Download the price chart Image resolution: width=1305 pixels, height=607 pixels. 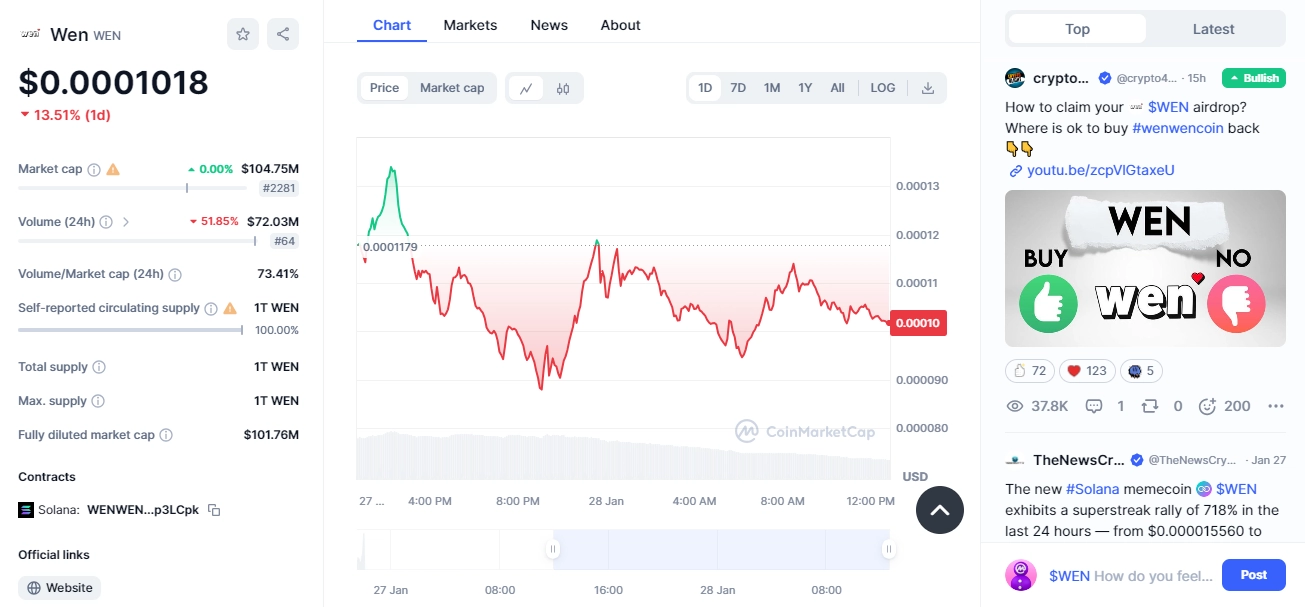928,88
